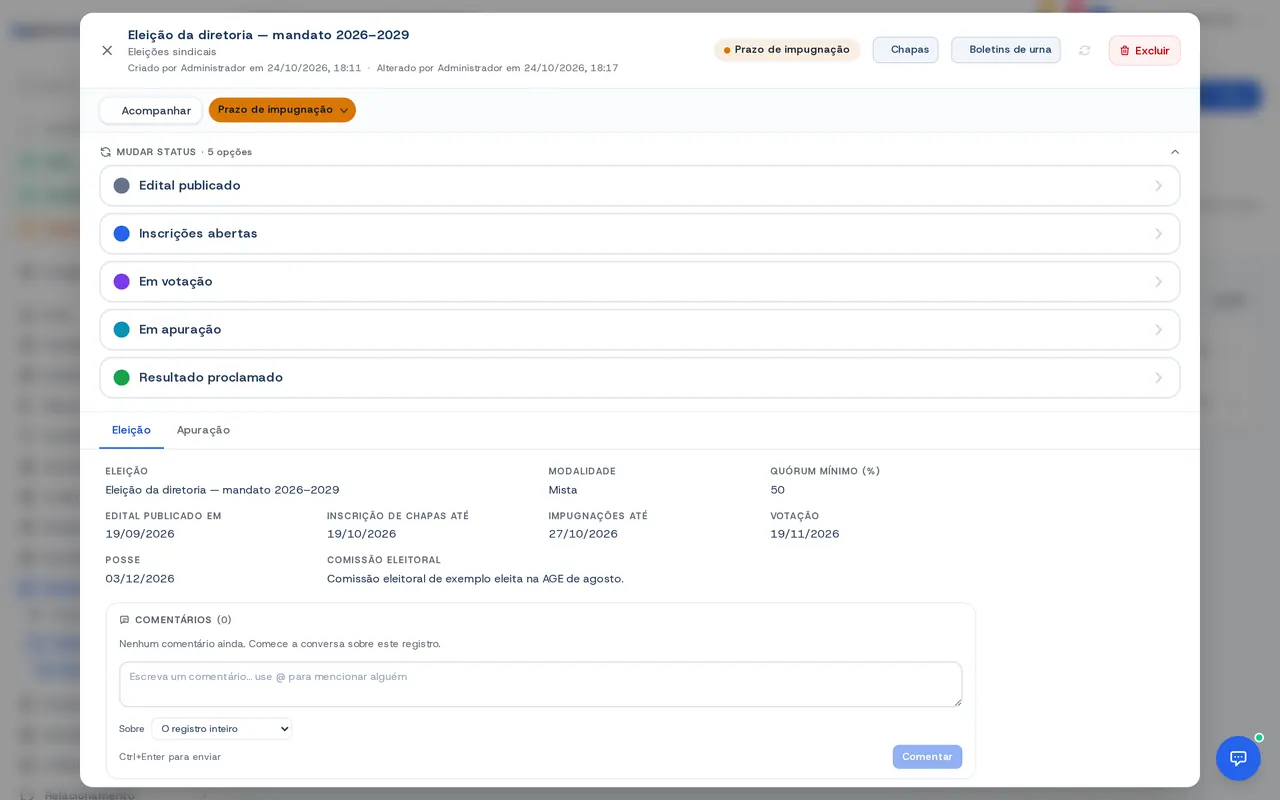Viewport: 1280px width, 800px height.
Task: Delete the record with Excluir
Action: [x=1144, y=50]
